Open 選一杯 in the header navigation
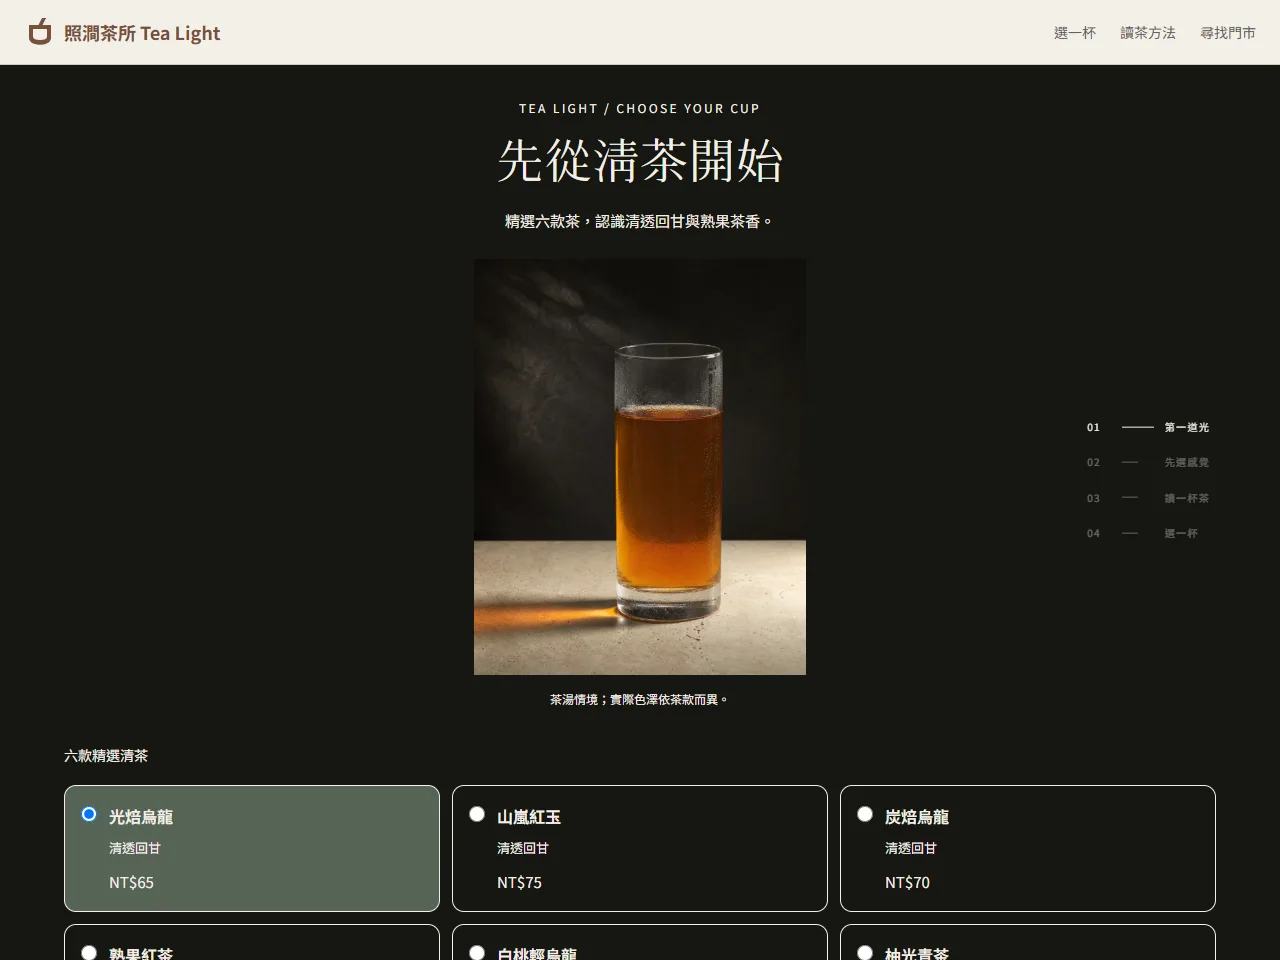 [x=1075, y=33]
